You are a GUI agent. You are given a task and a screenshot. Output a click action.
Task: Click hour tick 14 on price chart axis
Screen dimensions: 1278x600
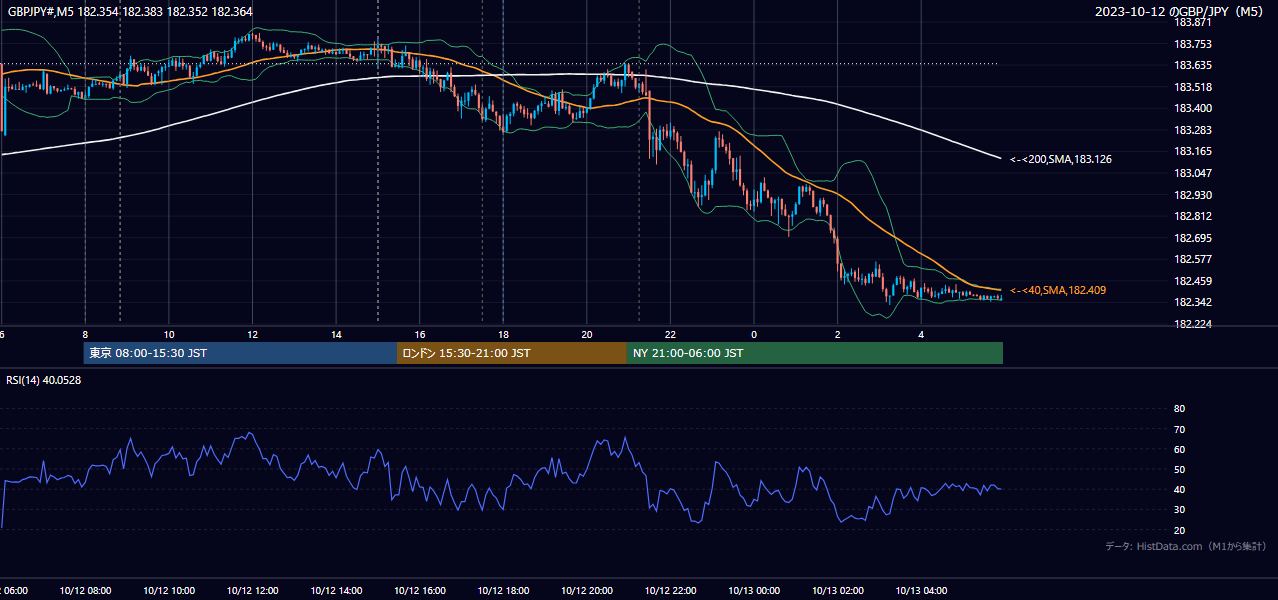(336, 334)
